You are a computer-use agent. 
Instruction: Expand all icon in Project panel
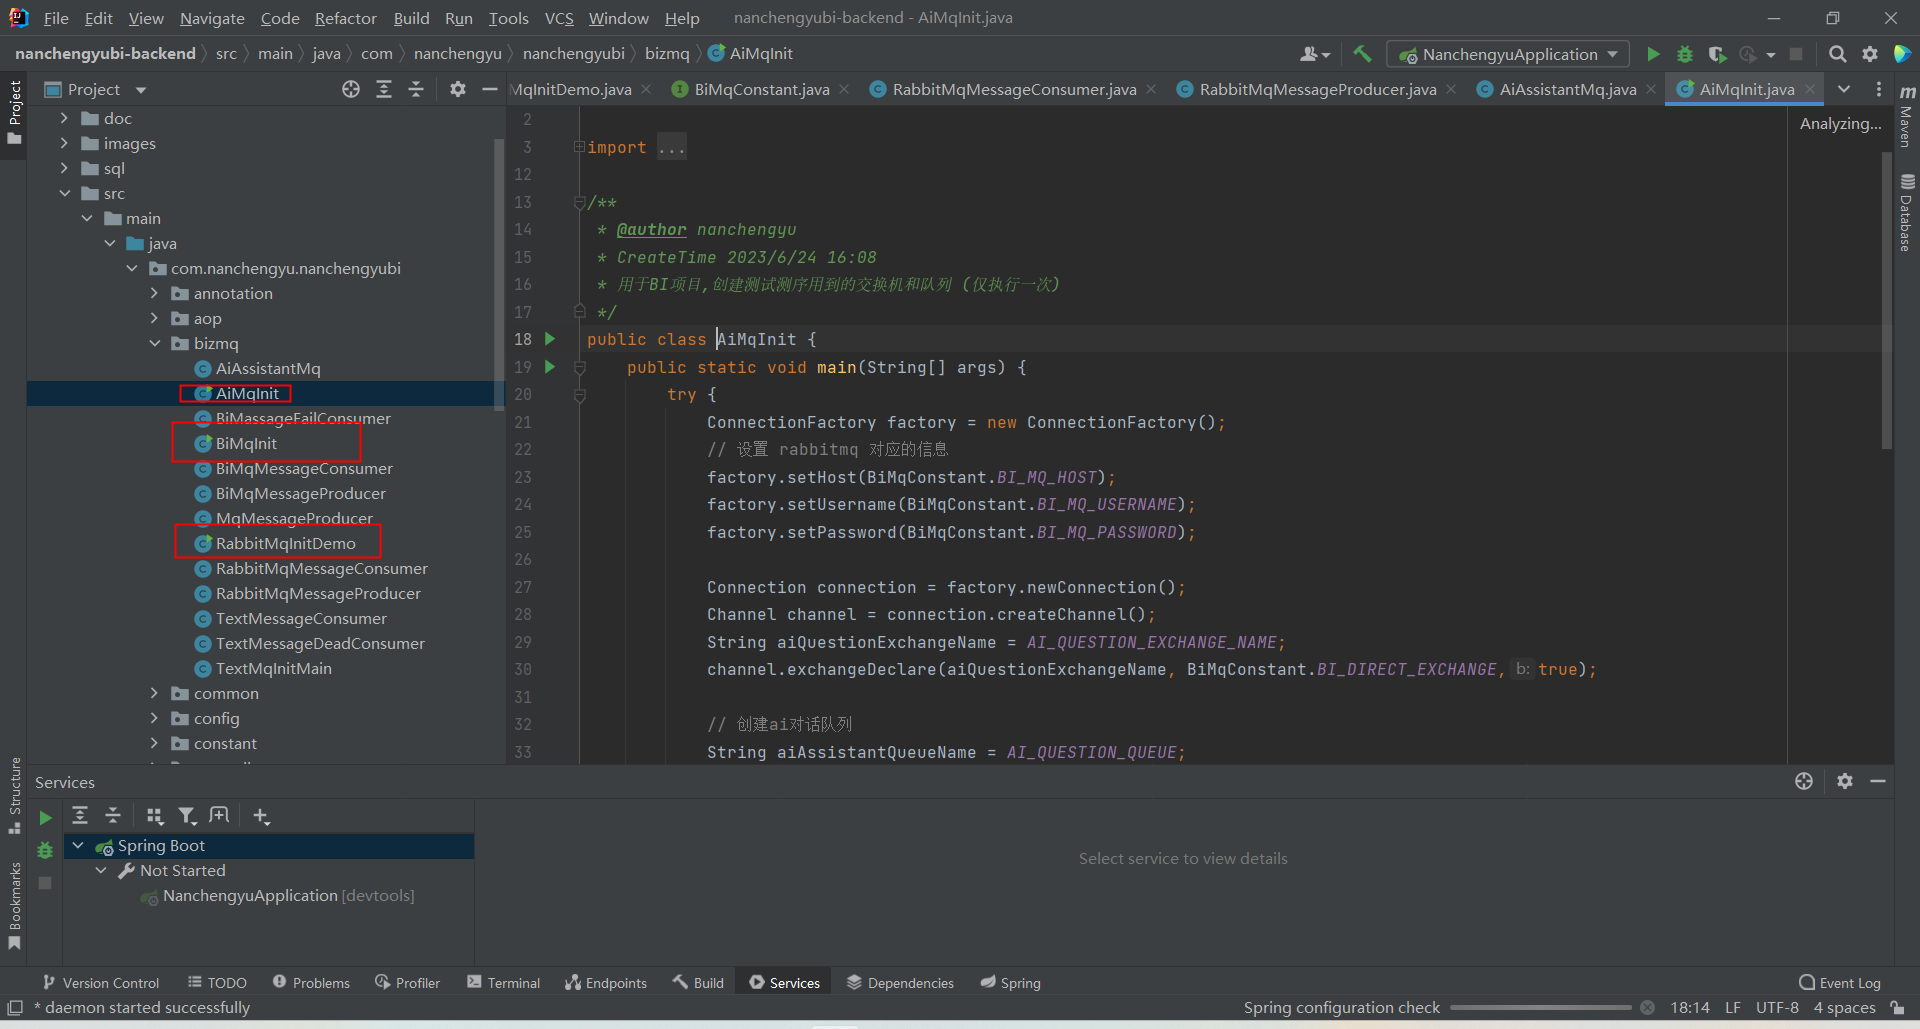384,89
